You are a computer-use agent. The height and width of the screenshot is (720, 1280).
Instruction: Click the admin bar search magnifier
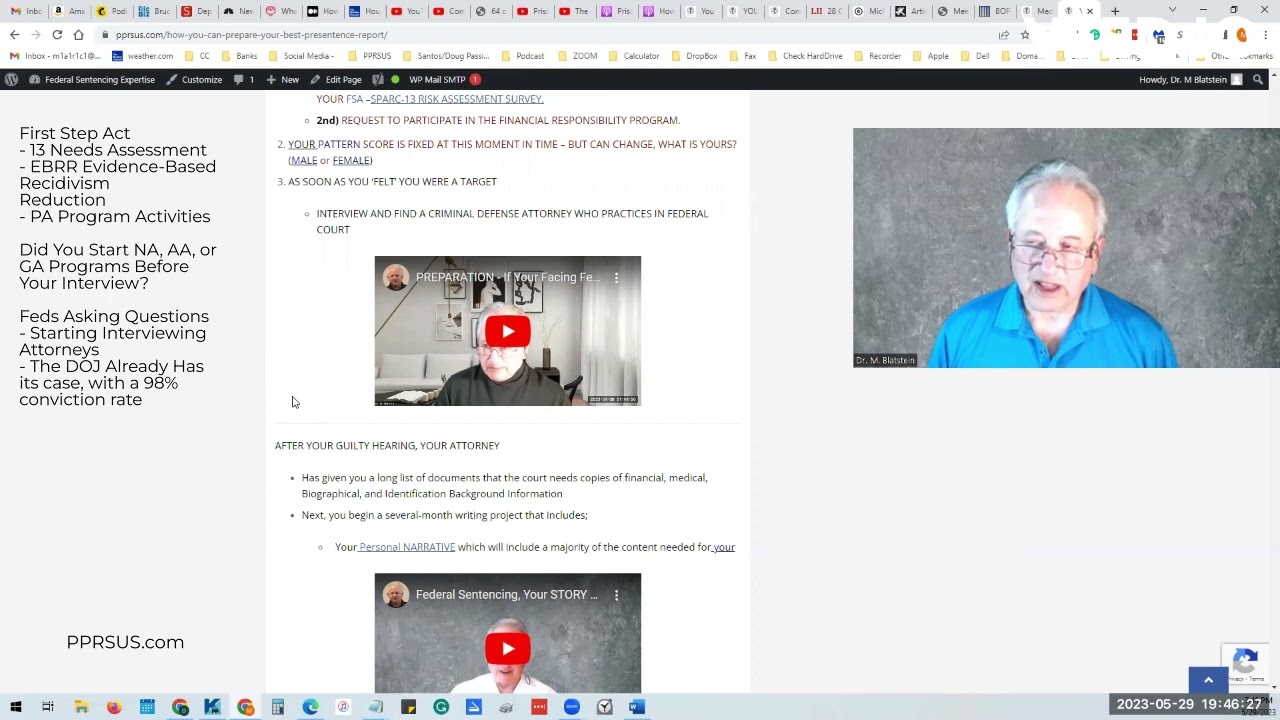click(1258, 79)
